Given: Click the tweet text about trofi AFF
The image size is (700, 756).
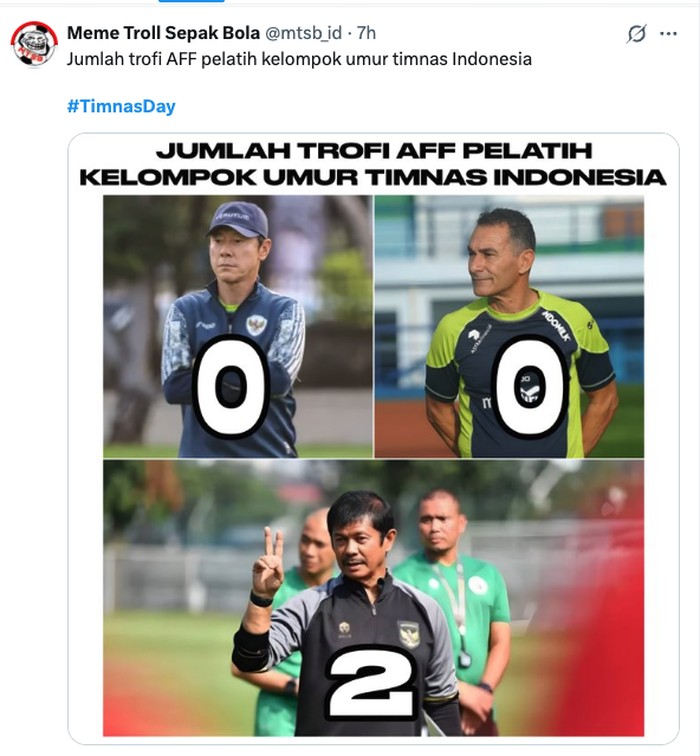Looking at the screenshot, I should [299, 59].
